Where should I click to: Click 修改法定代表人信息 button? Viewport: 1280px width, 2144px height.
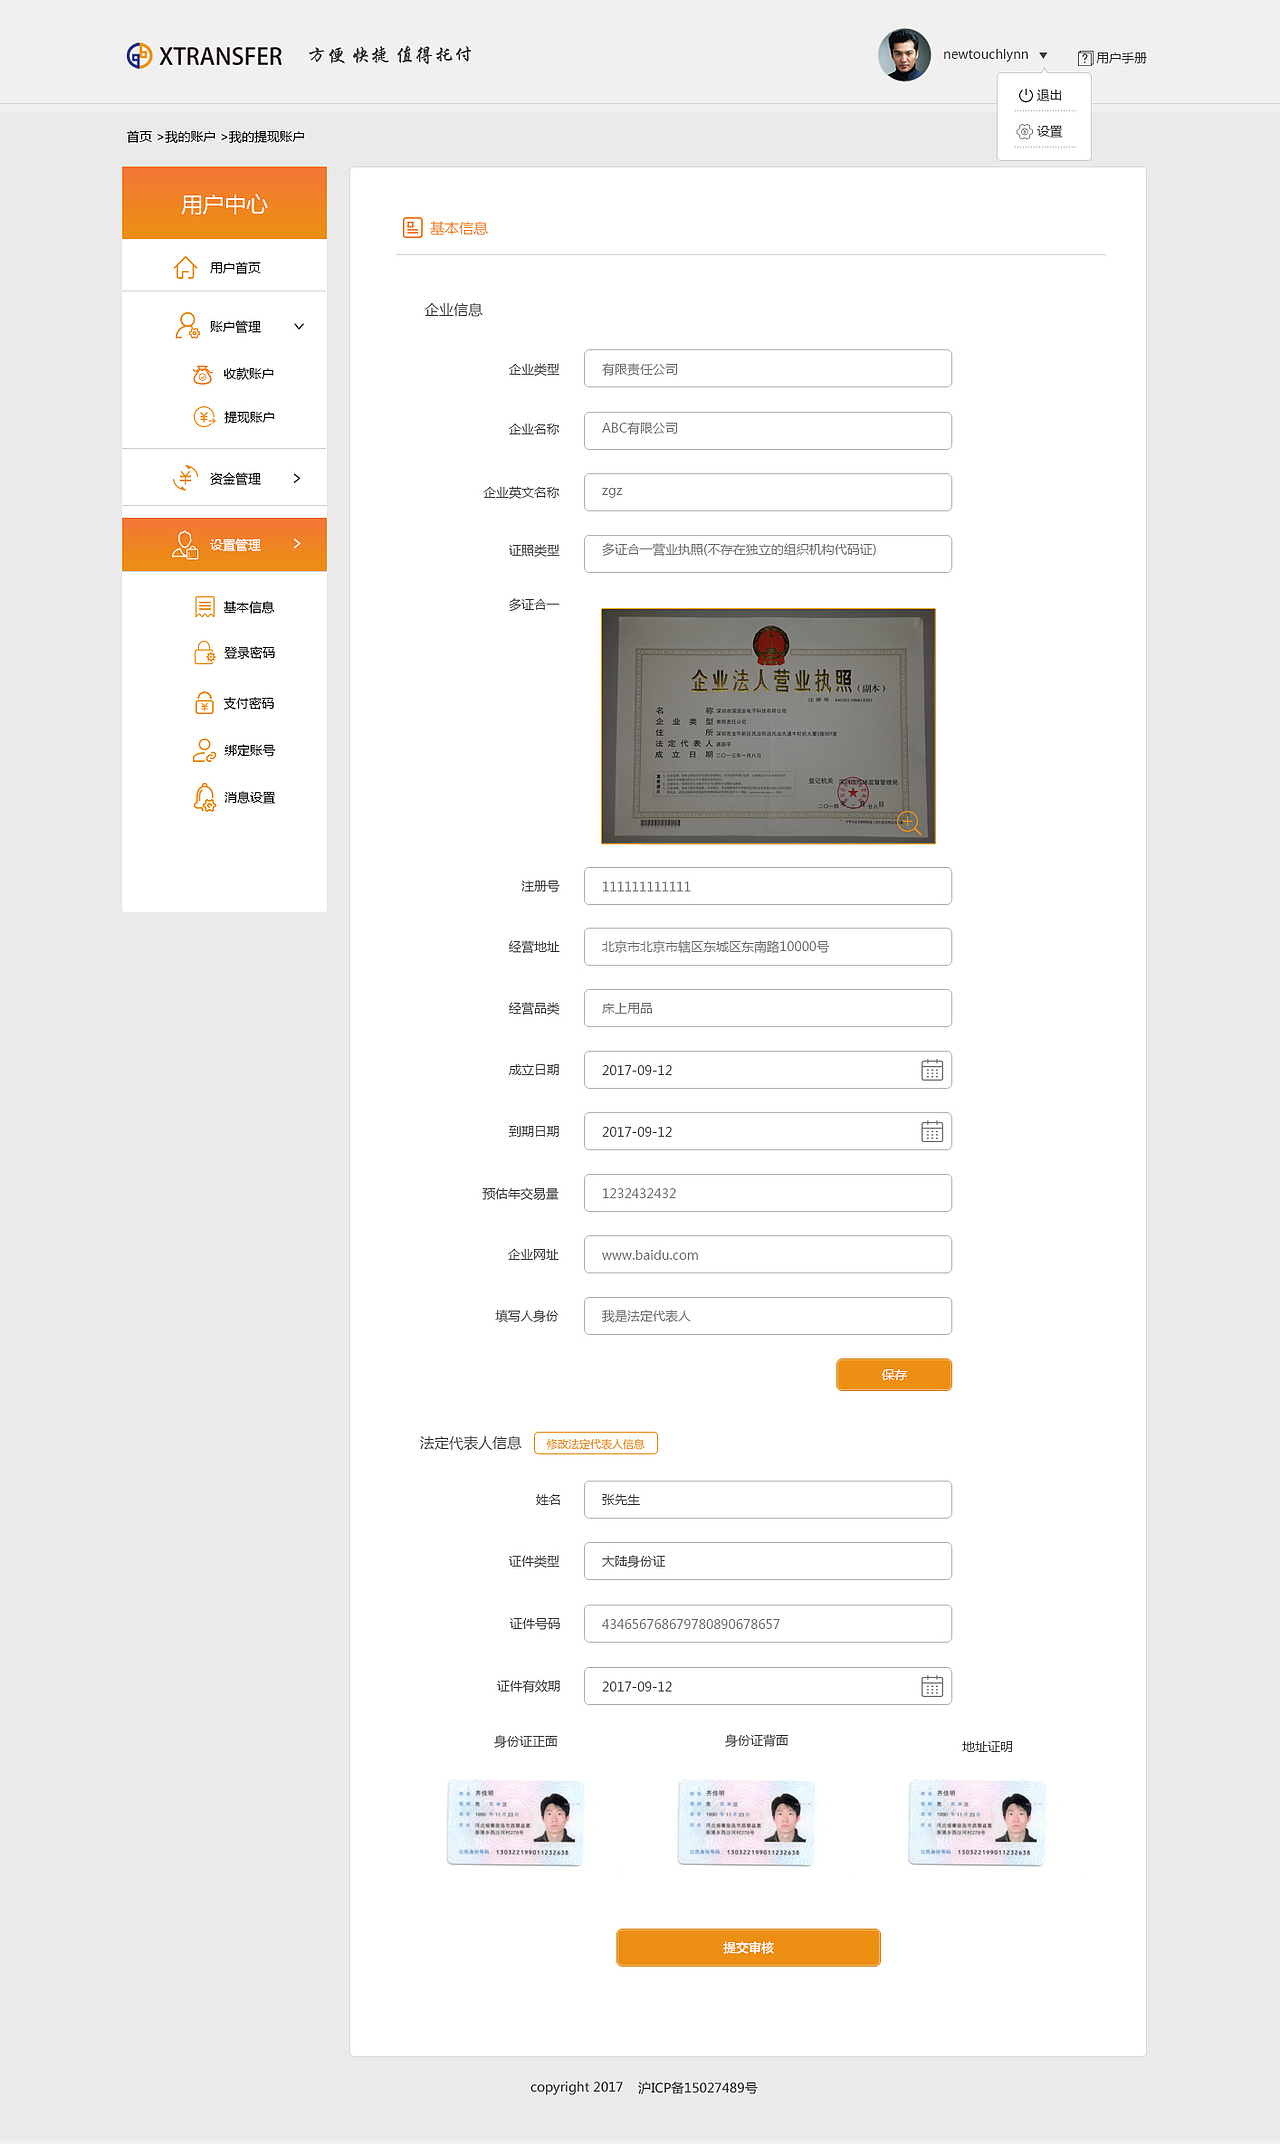[x=595, y=1444]
